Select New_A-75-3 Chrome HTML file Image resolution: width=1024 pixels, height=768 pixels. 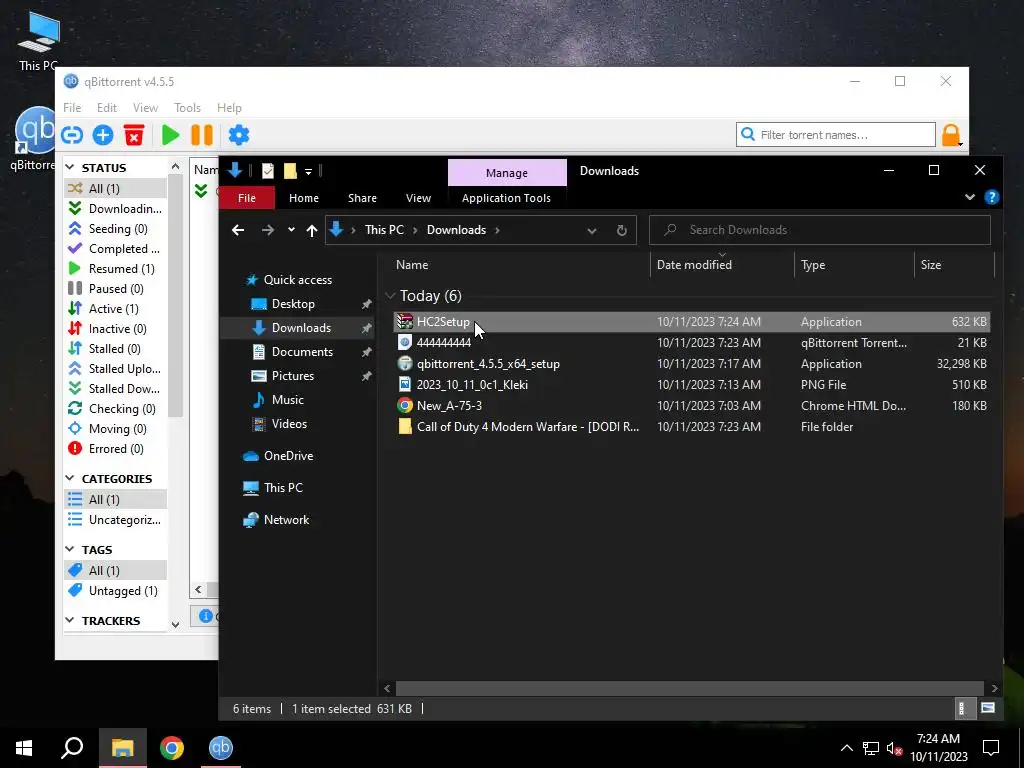[x=692, y=406]
